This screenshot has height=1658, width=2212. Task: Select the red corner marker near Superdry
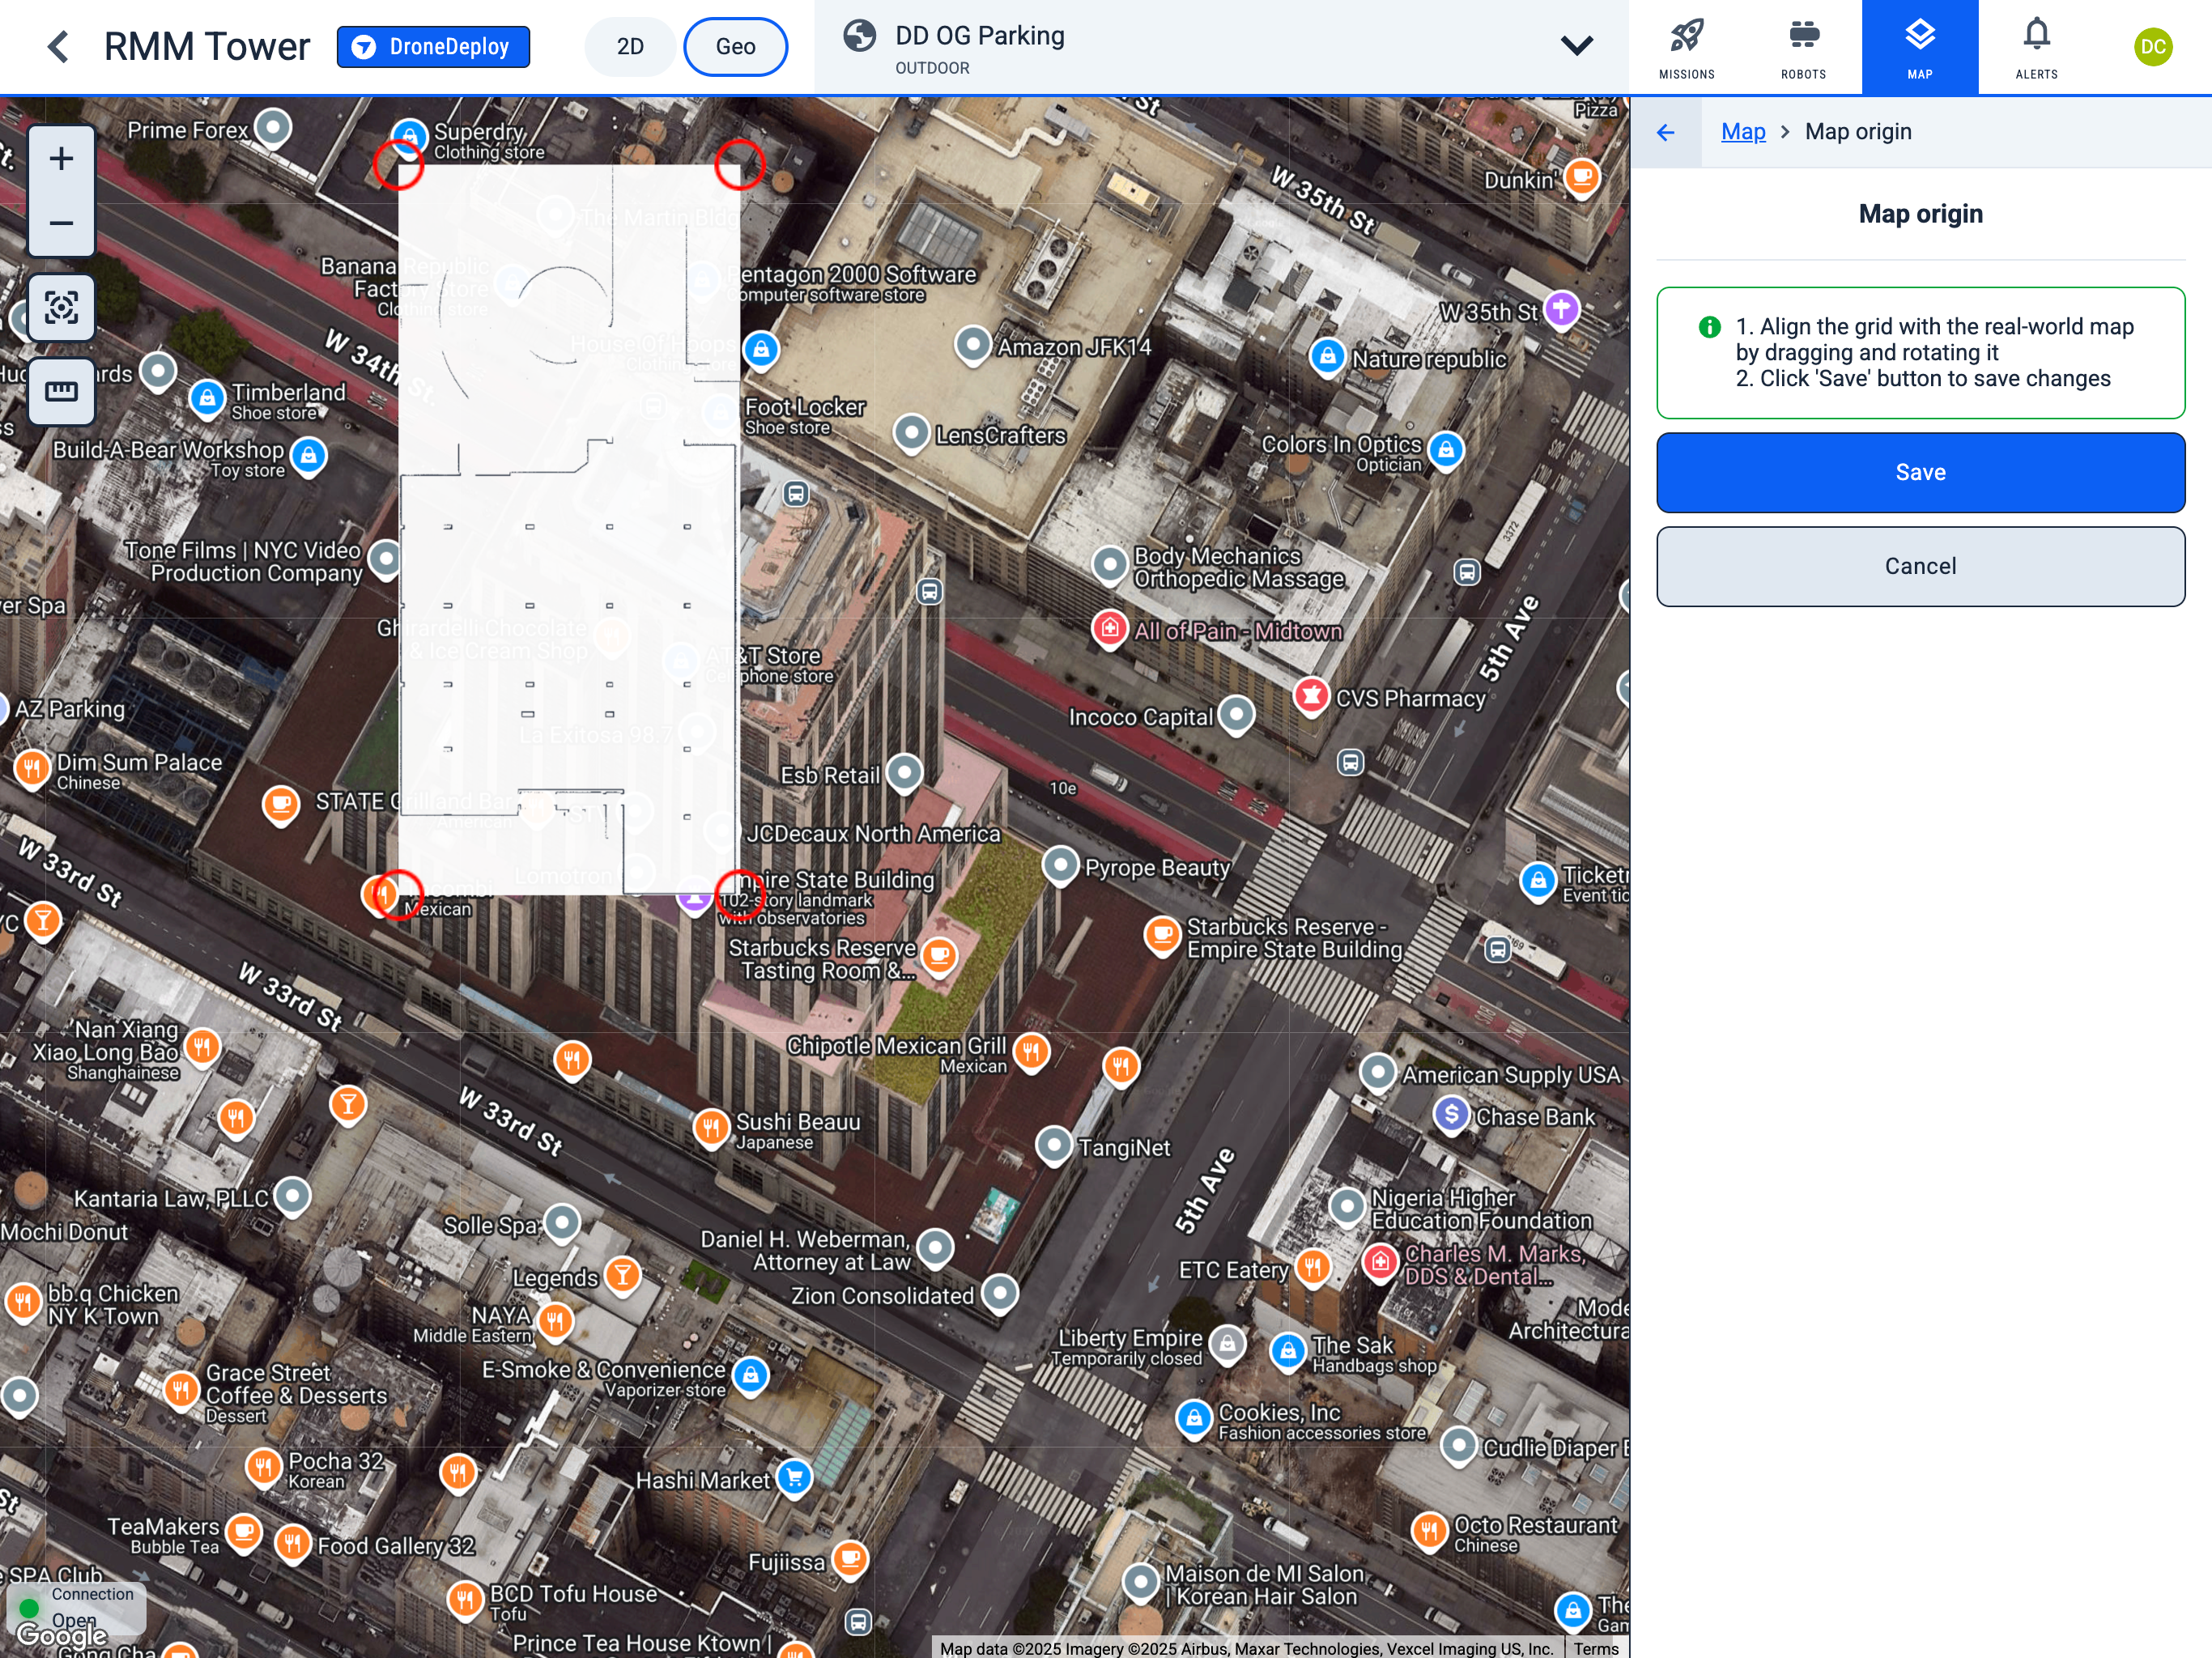point(400,165)
